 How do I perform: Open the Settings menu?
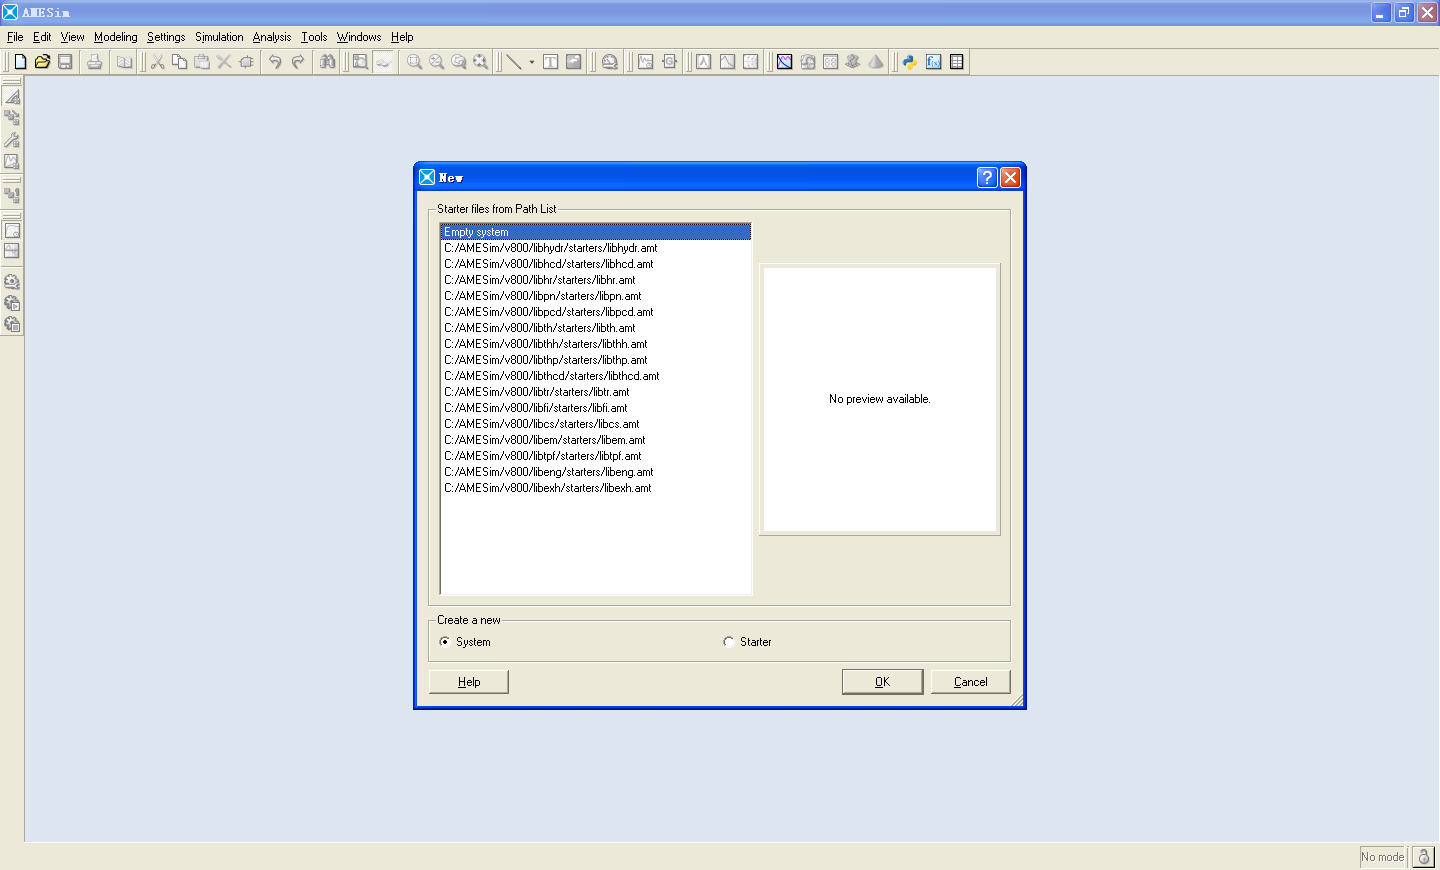pos(166,37)
